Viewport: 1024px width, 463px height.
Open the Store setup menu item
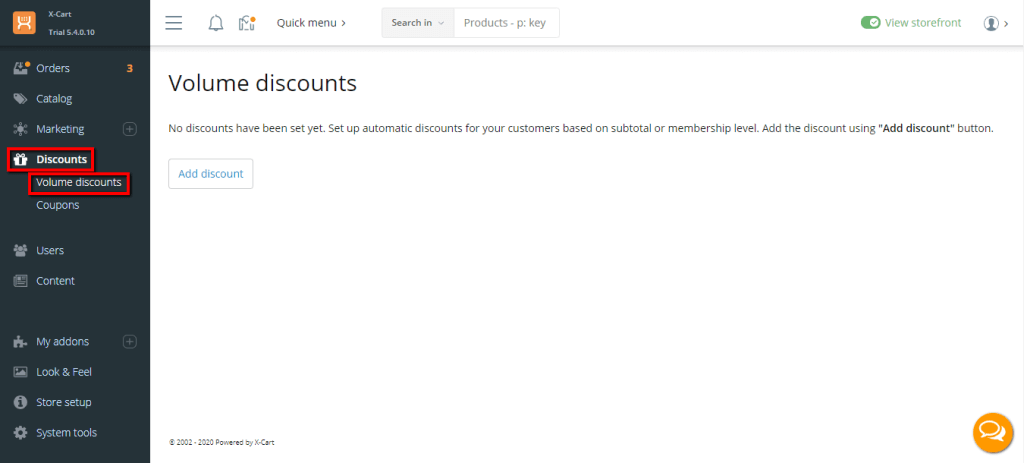[x=63, y=402]
